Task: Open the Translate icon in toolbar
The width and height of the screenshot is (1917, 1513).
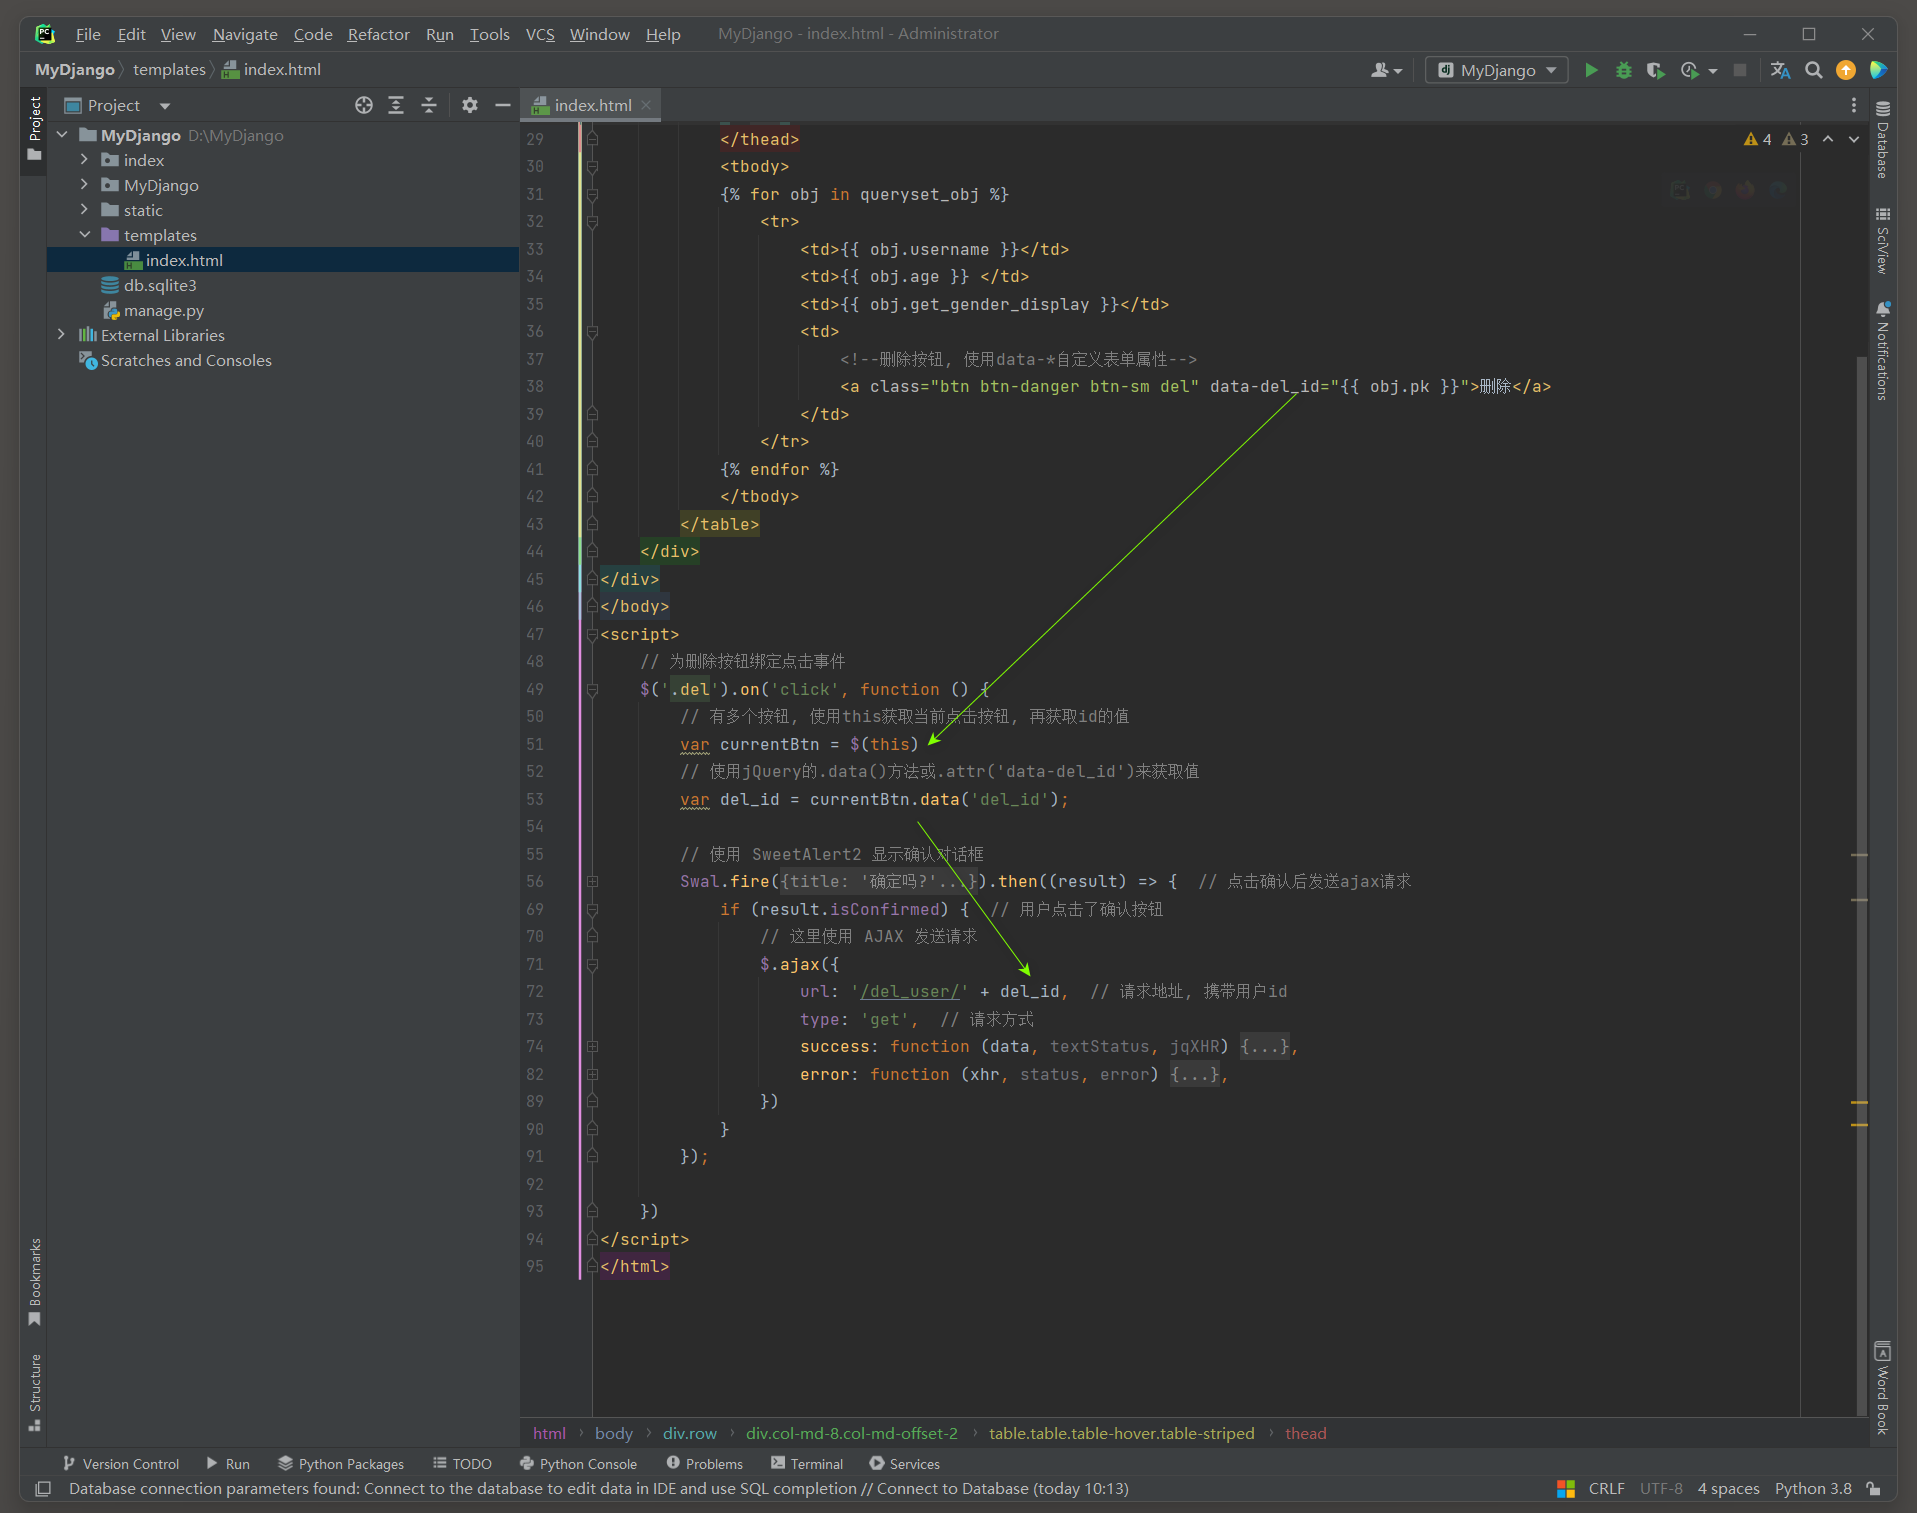Action: [x=1780, y=70]
